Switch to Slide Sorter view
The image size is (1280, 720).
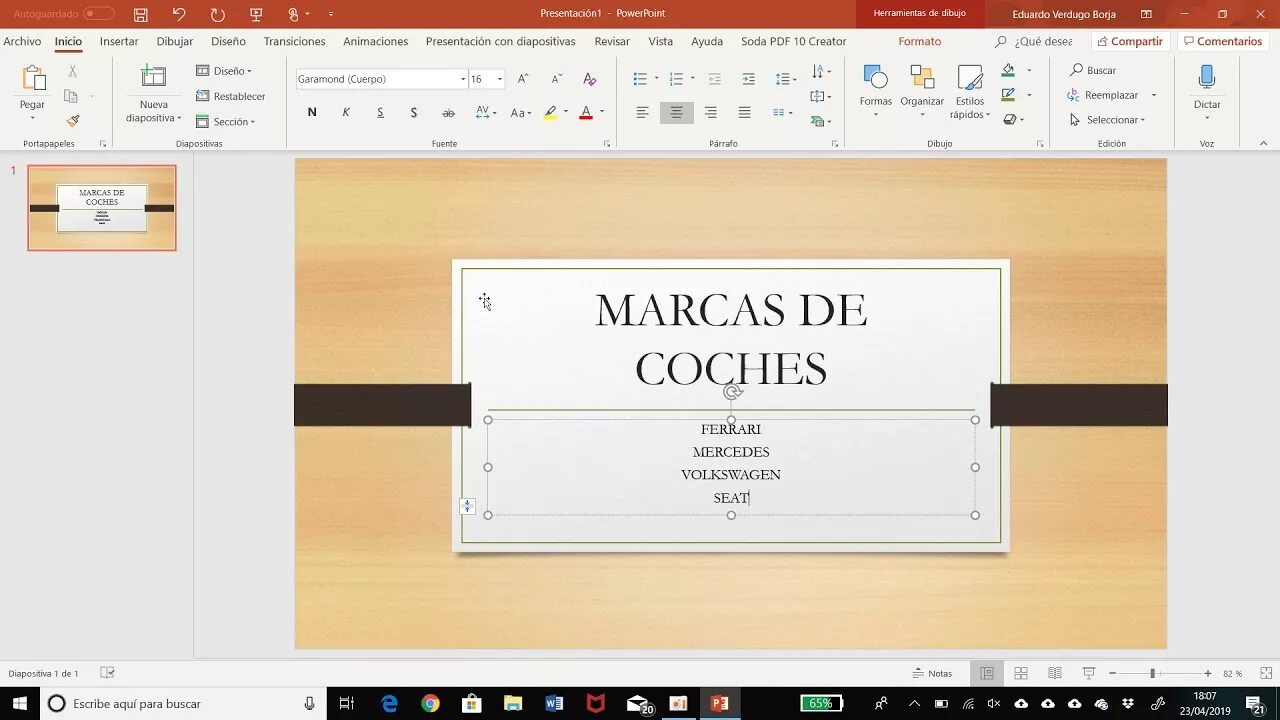coord(1021,673)
